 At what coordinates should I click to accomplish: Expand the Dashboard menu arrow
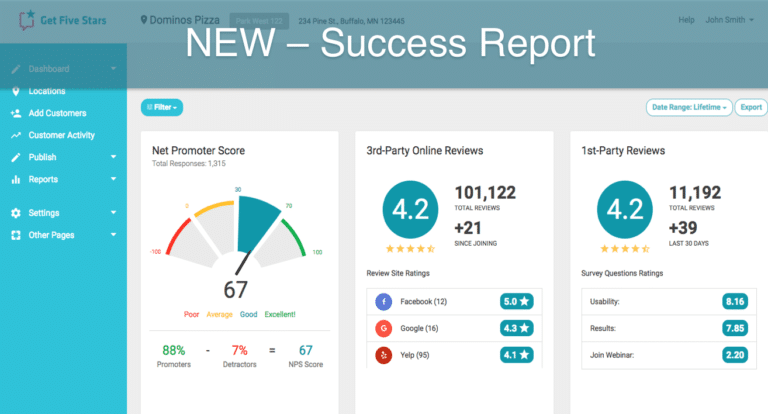[x=113, y=69]
